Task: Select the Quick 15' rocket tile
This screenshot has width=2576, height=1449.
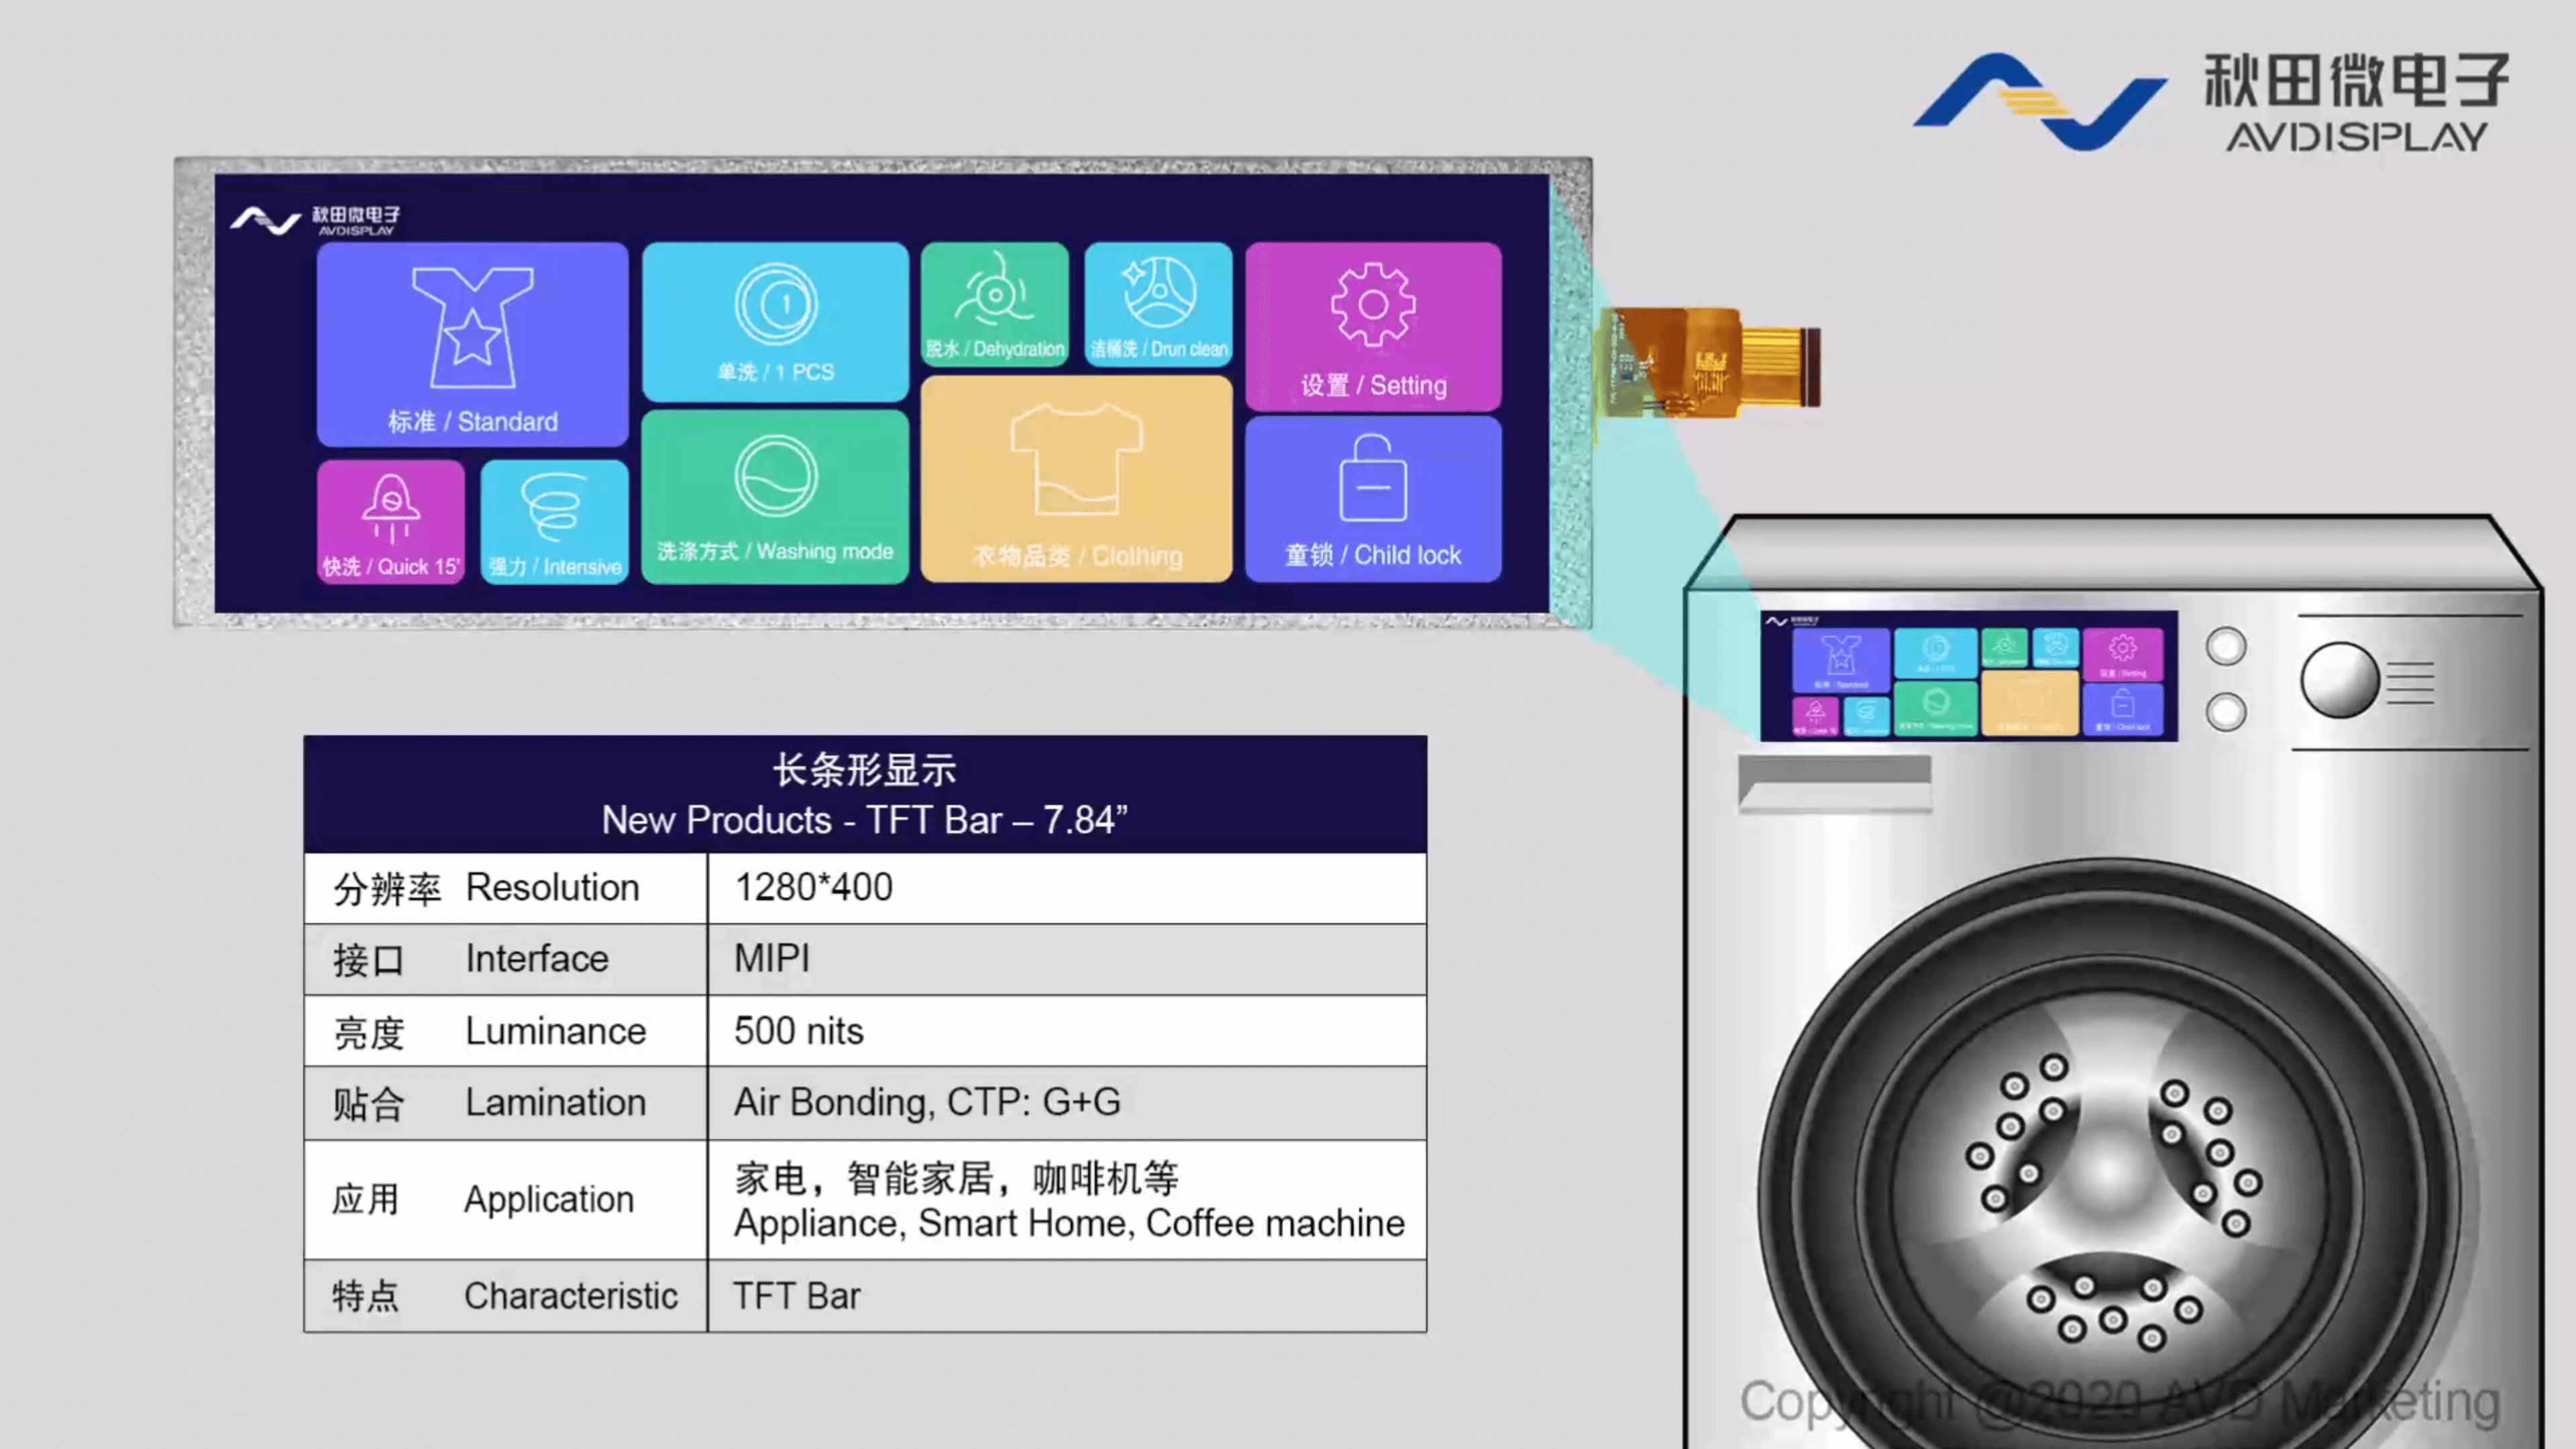Action: pos(391,522)
